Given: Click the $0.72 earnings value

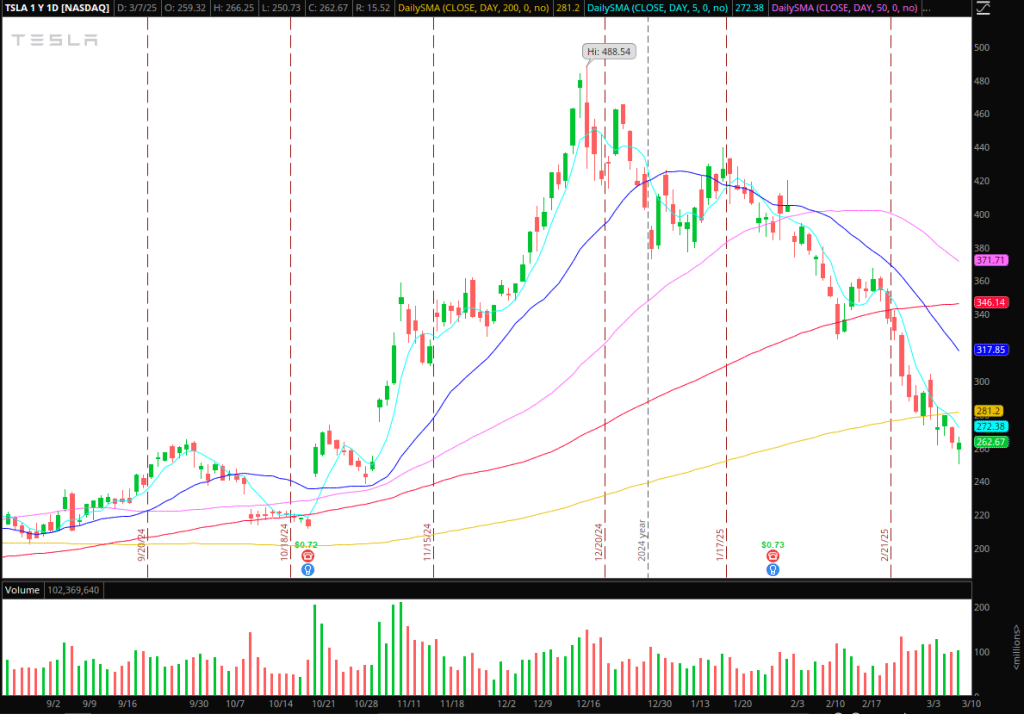Looking at the screenshot, I should pos(306,544).
